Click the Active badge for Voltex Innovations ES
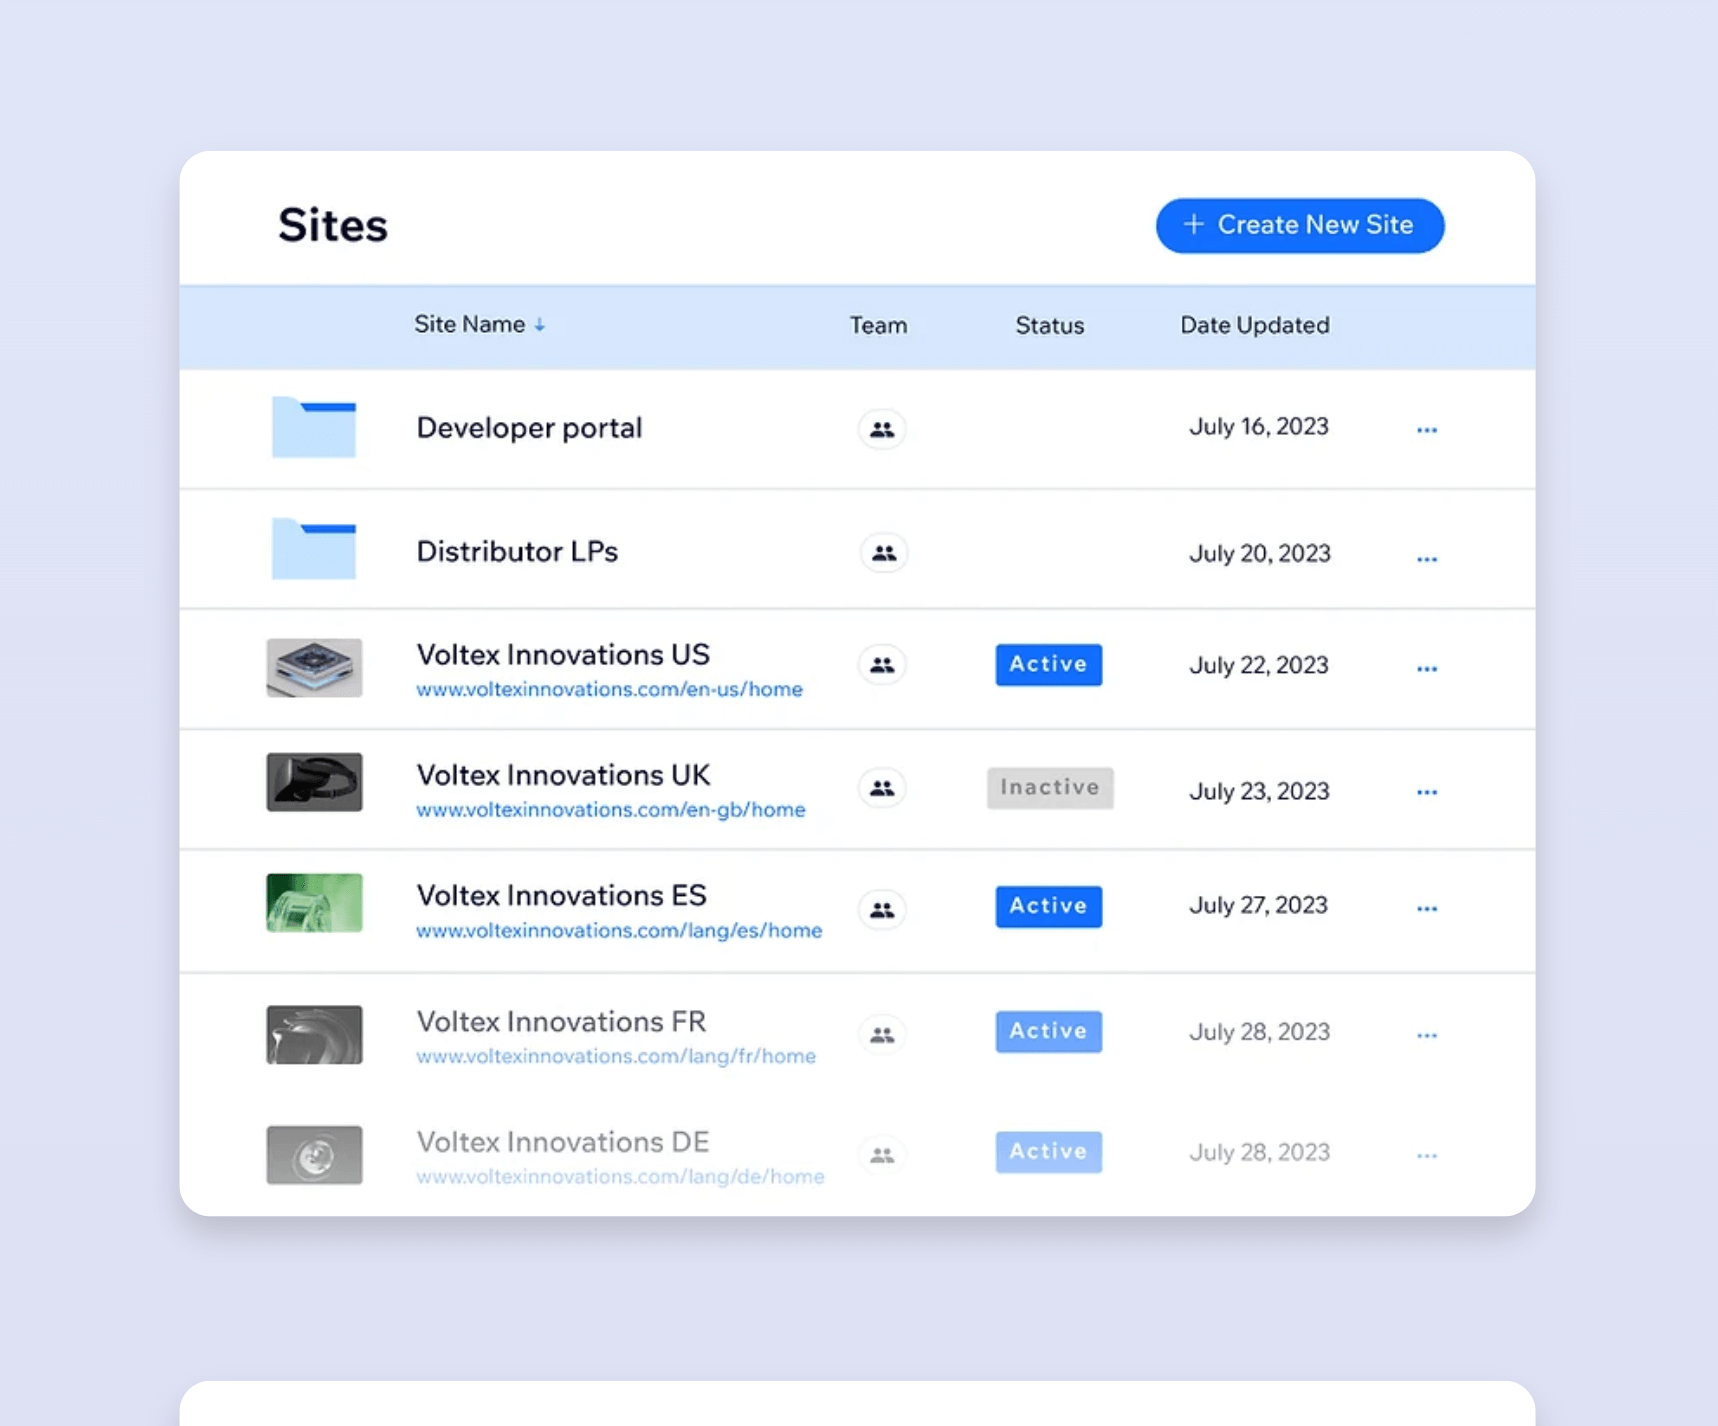 click(x=1048, y=906)
